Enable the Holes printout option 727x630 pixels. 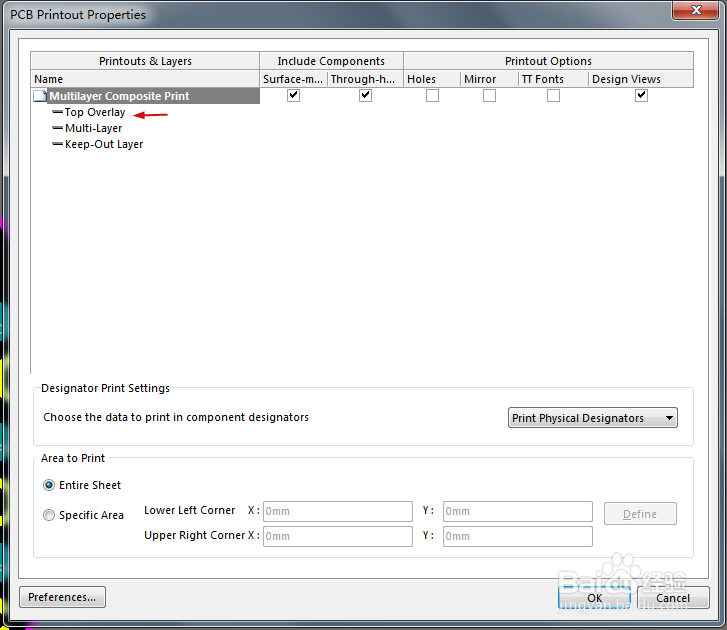(x=432, y=95)
